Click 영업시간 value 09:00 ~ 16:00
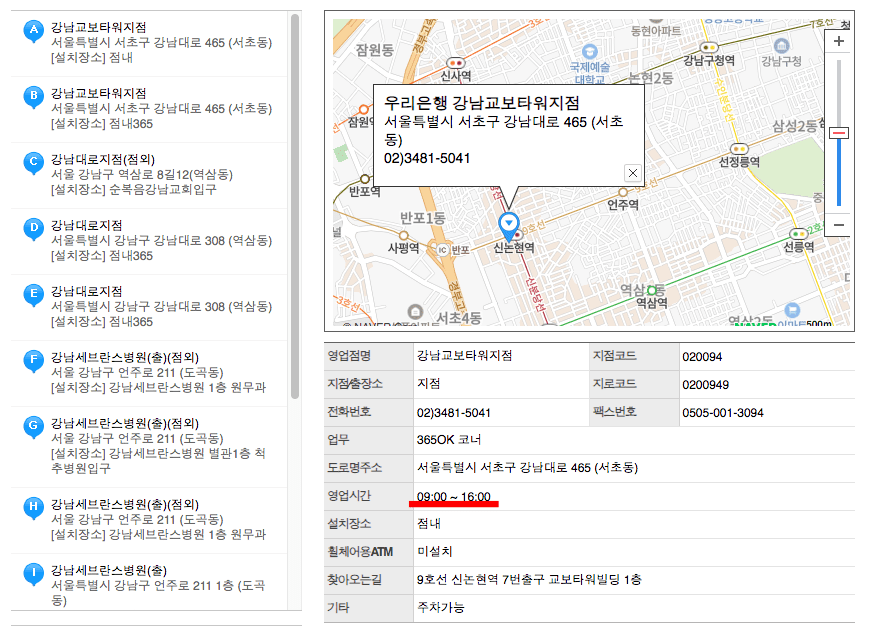894x632 pixels. [x=454, y=496]
